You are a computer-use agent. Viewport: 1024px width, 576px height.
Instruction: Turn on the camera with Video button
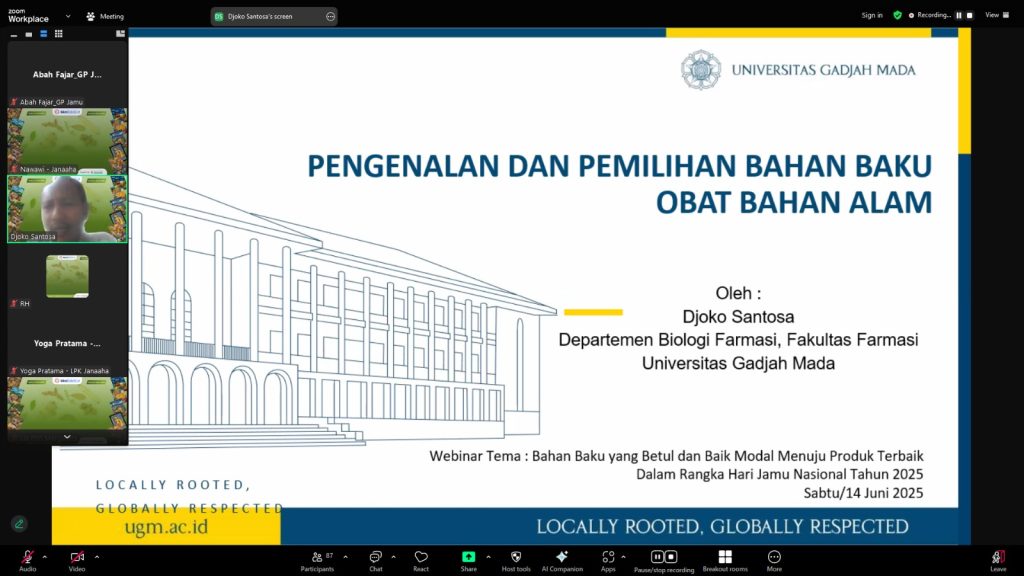tap(77, 558)
